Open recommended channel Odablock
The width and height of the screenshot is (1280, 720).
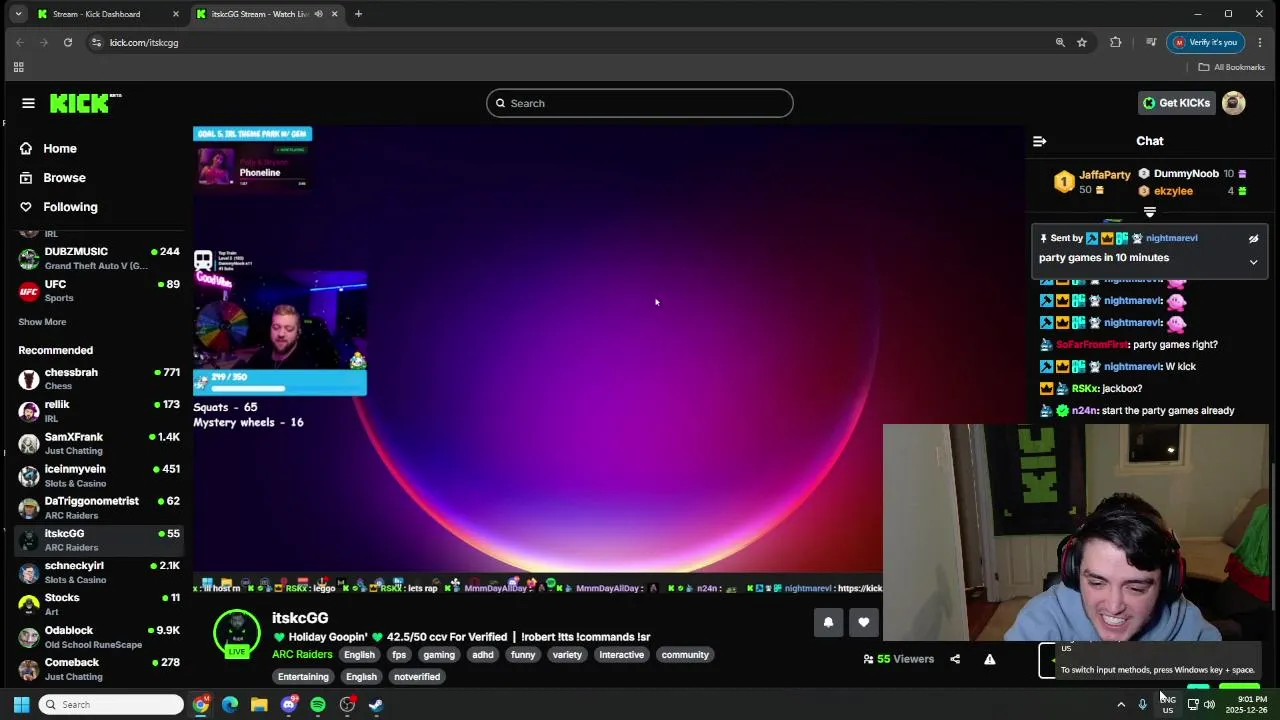98,637
